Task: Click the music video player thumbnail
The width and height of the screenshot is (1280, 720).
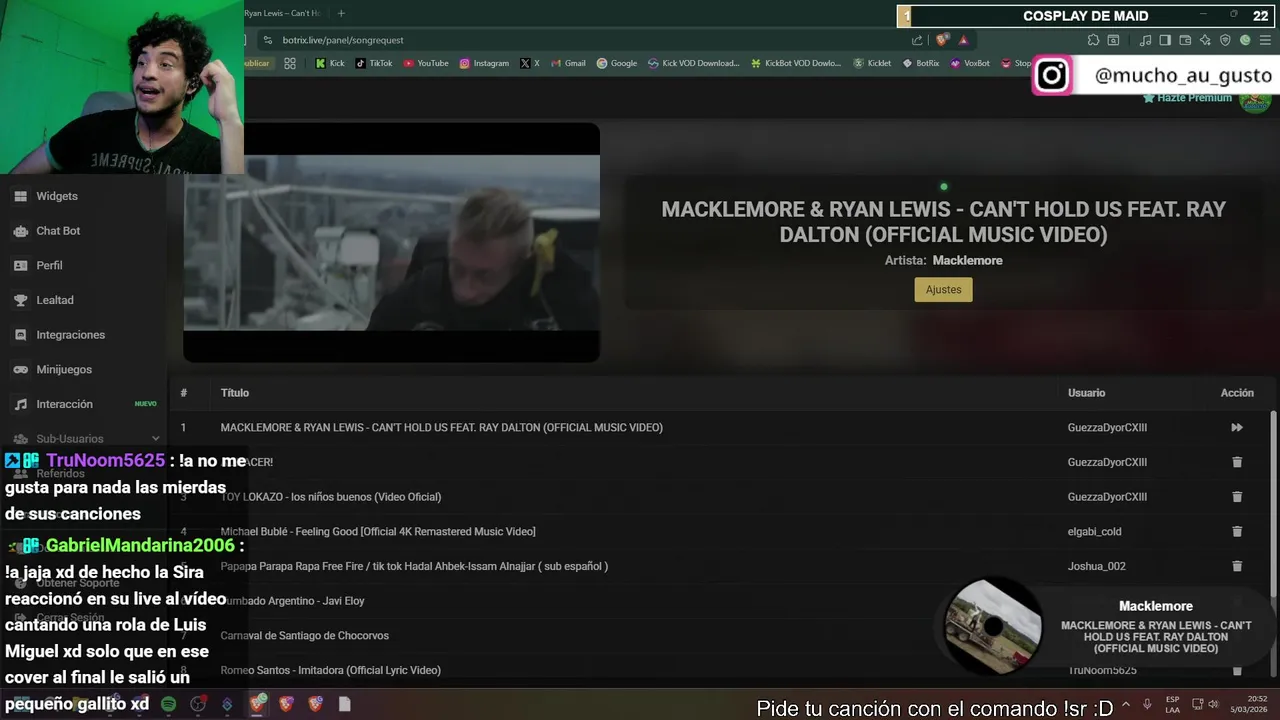Action: pos(392,242)
